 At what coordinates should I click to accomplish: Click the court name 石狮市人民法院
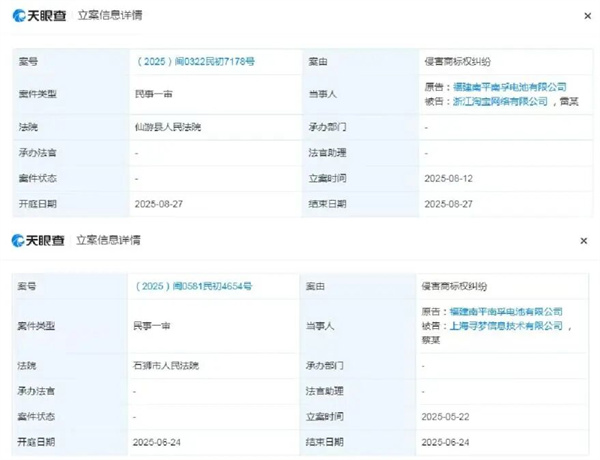(166, 366)
